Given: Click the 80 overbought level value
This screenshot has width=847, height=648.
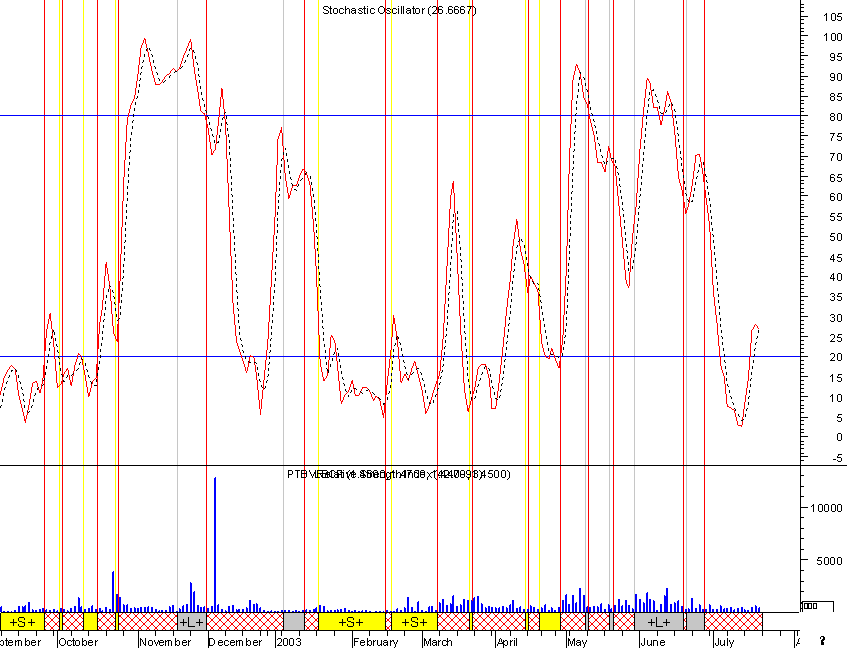Looking at the screenshot, I should (836, 117).
